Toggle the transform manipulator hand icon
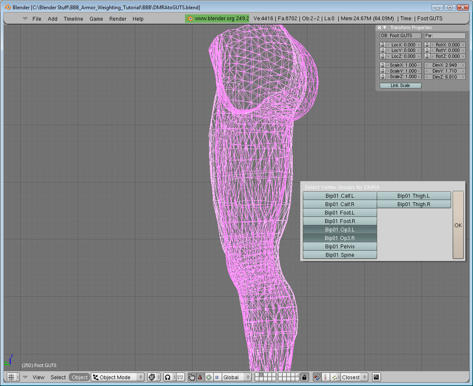The image size is (473, 386). (192, 377)
